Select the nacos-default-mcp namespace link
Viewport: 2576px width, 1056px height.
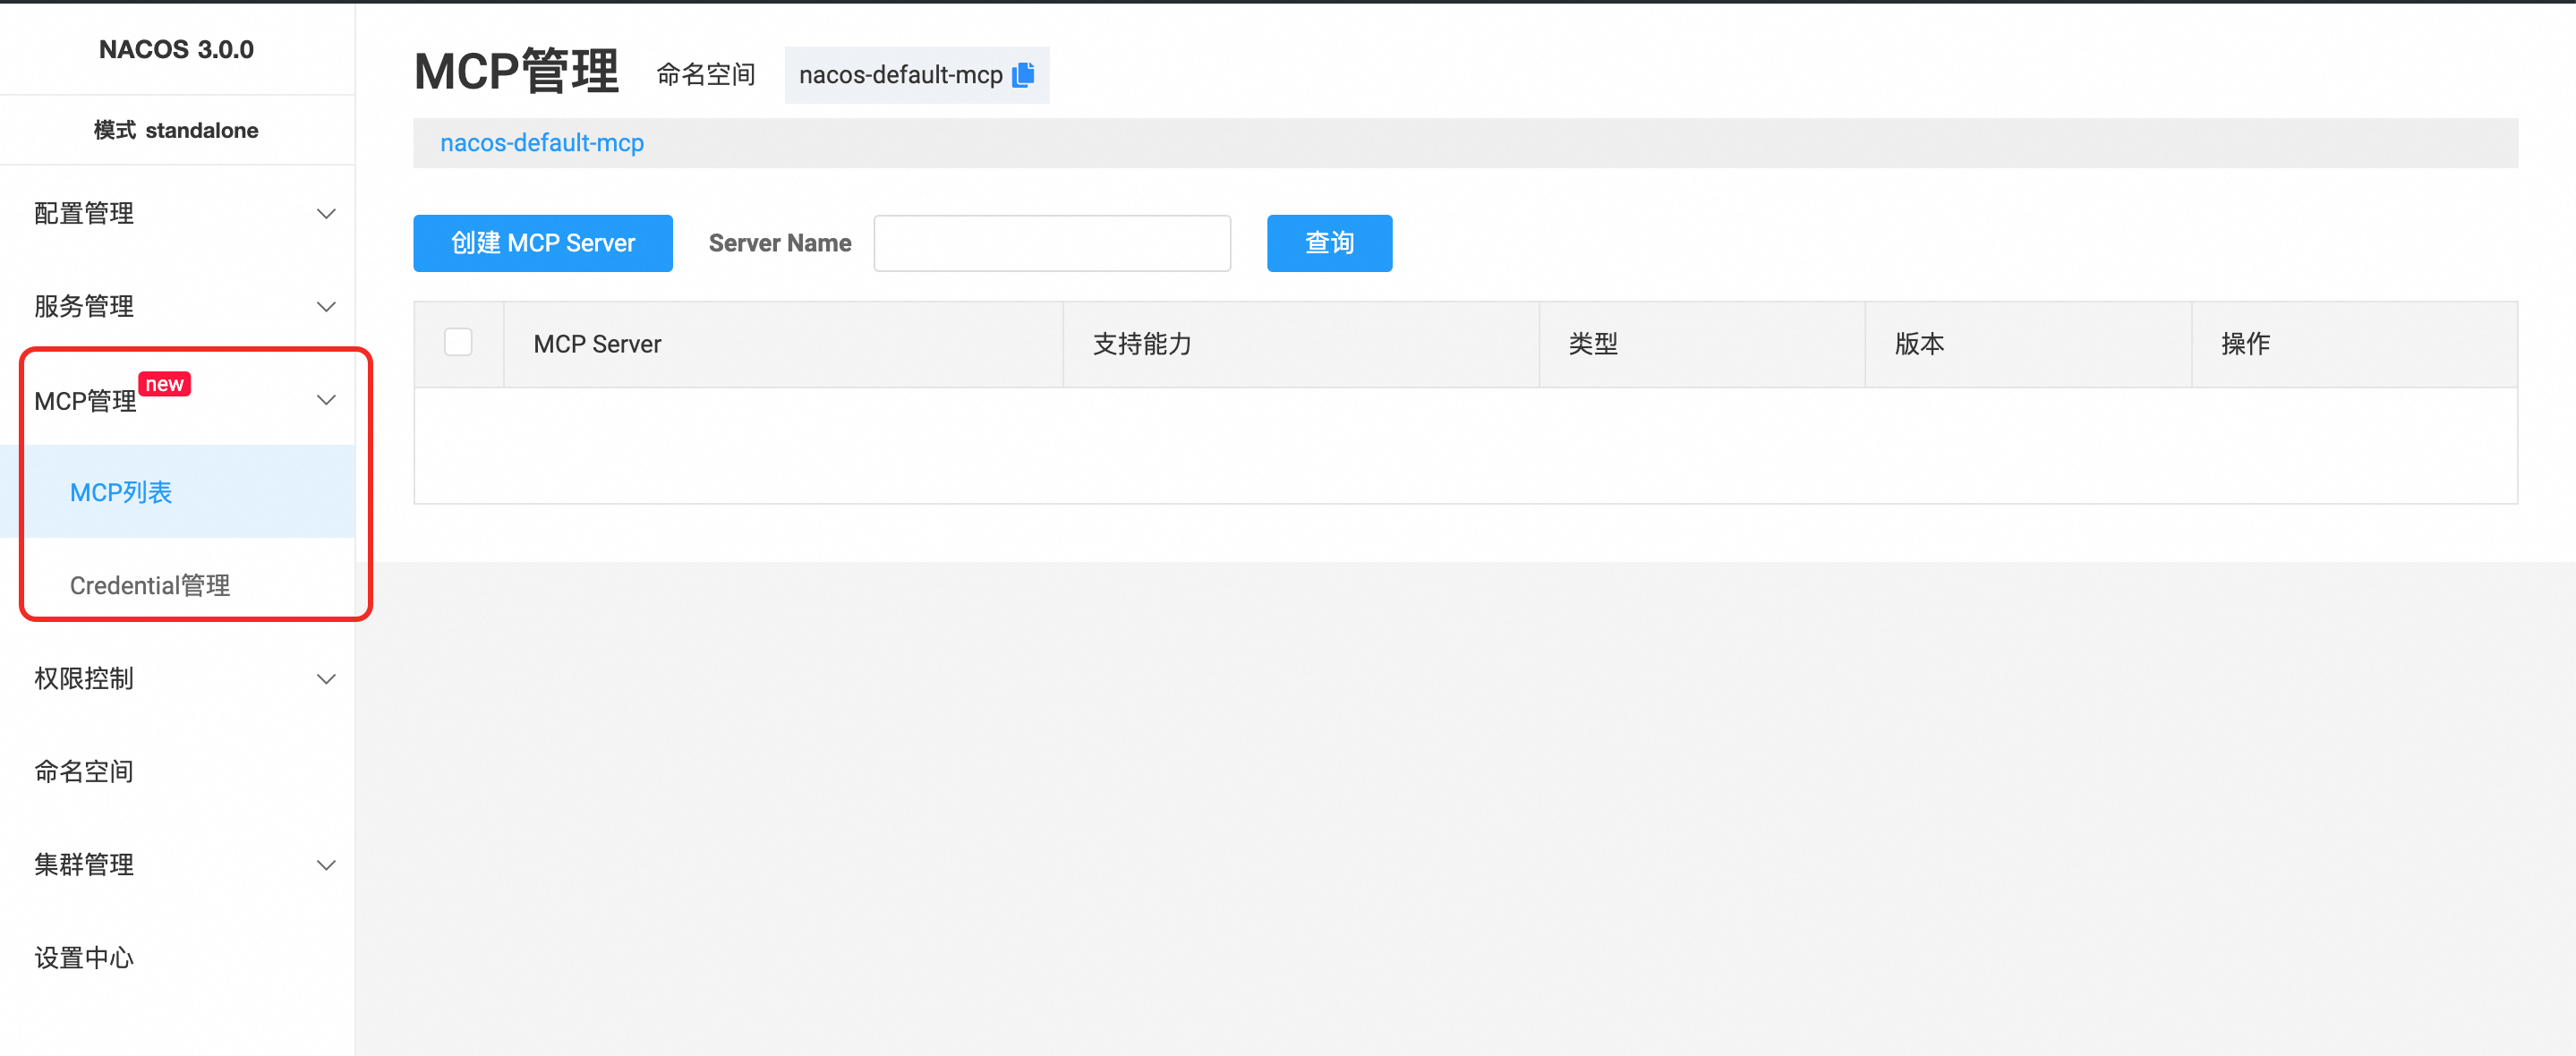542,143
